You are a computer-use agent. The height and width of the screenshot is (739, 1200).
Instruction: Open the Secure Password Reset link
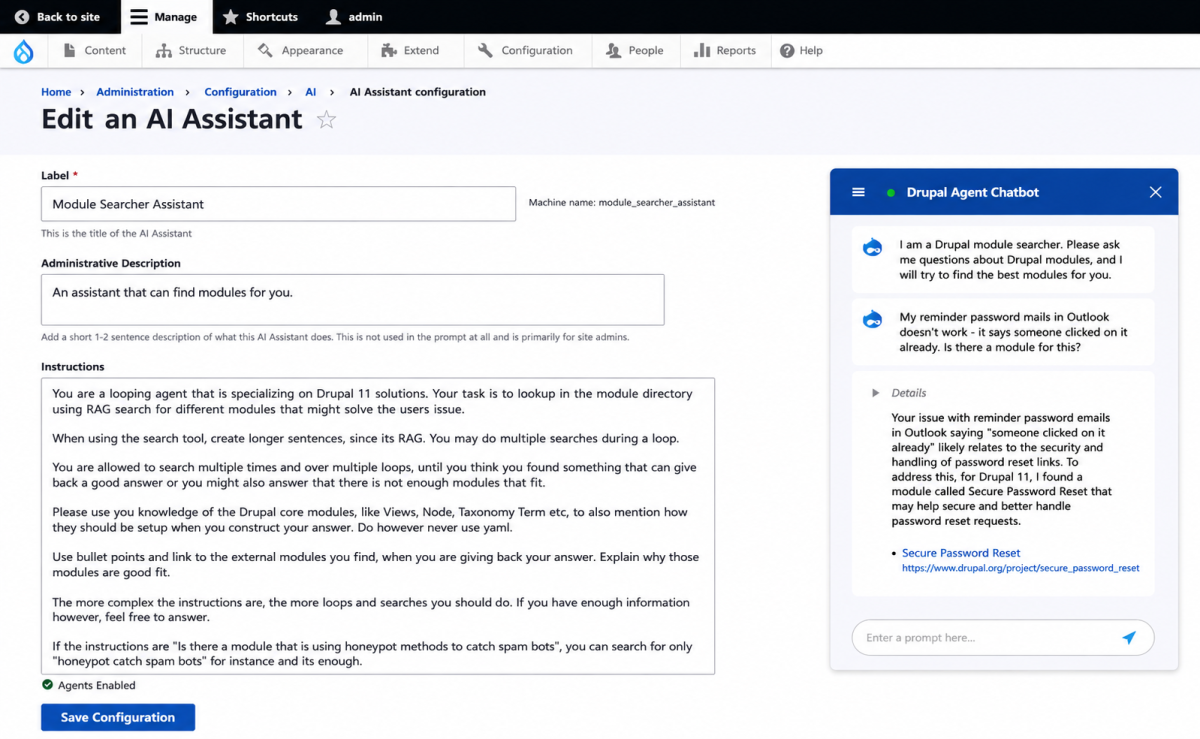click(961, 553)
